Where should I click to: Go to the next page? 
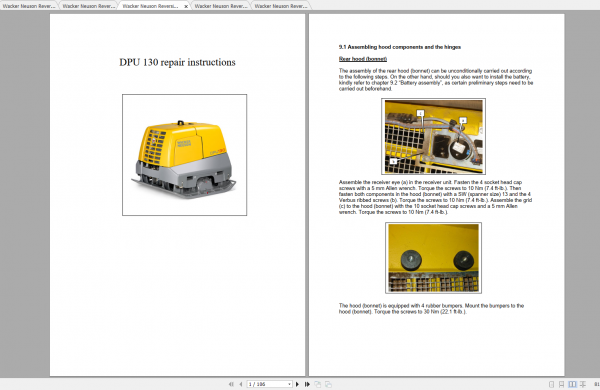(297, 384)
